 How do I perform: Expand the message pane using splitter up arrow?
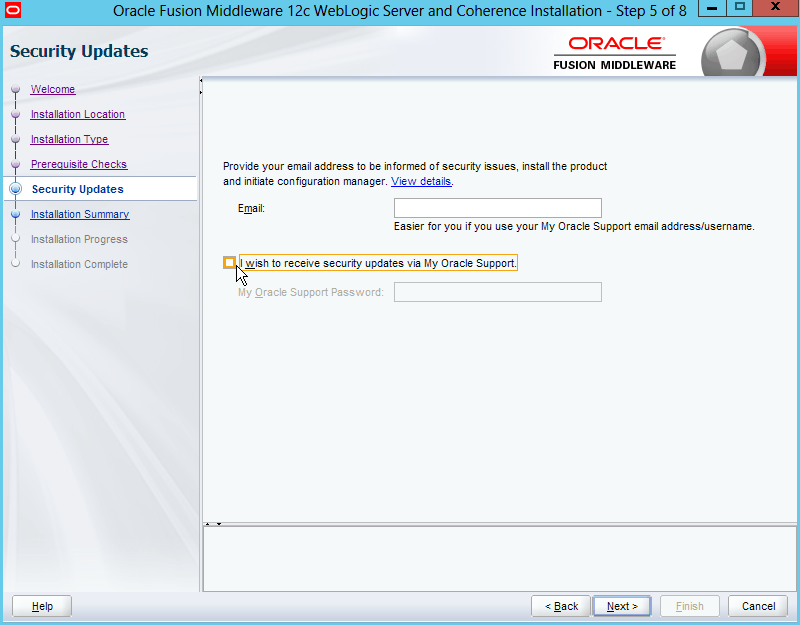click(x=208, y=523)
